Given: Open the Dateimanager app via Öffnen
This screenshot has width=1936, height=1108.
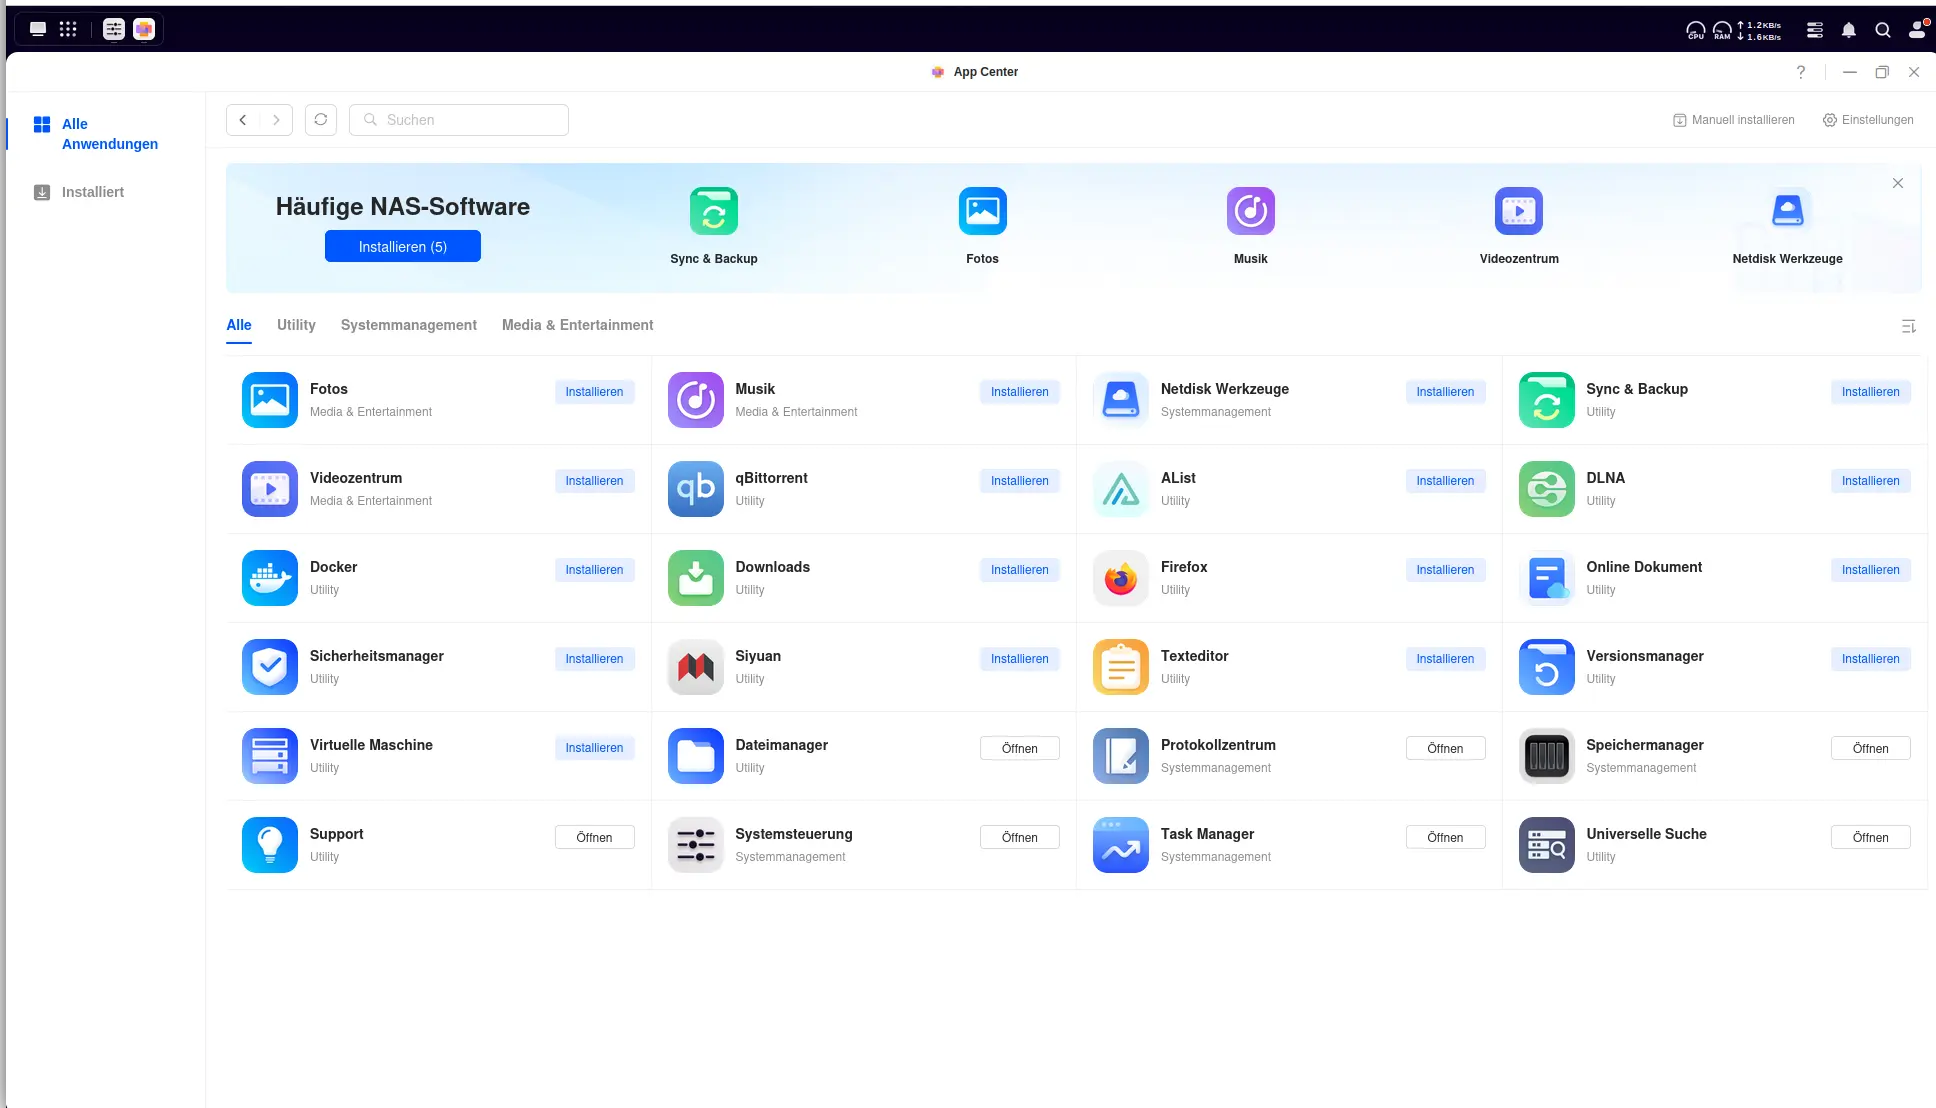Looking at the screenshot, I should pyautogui.click(x=1019, y=748).
